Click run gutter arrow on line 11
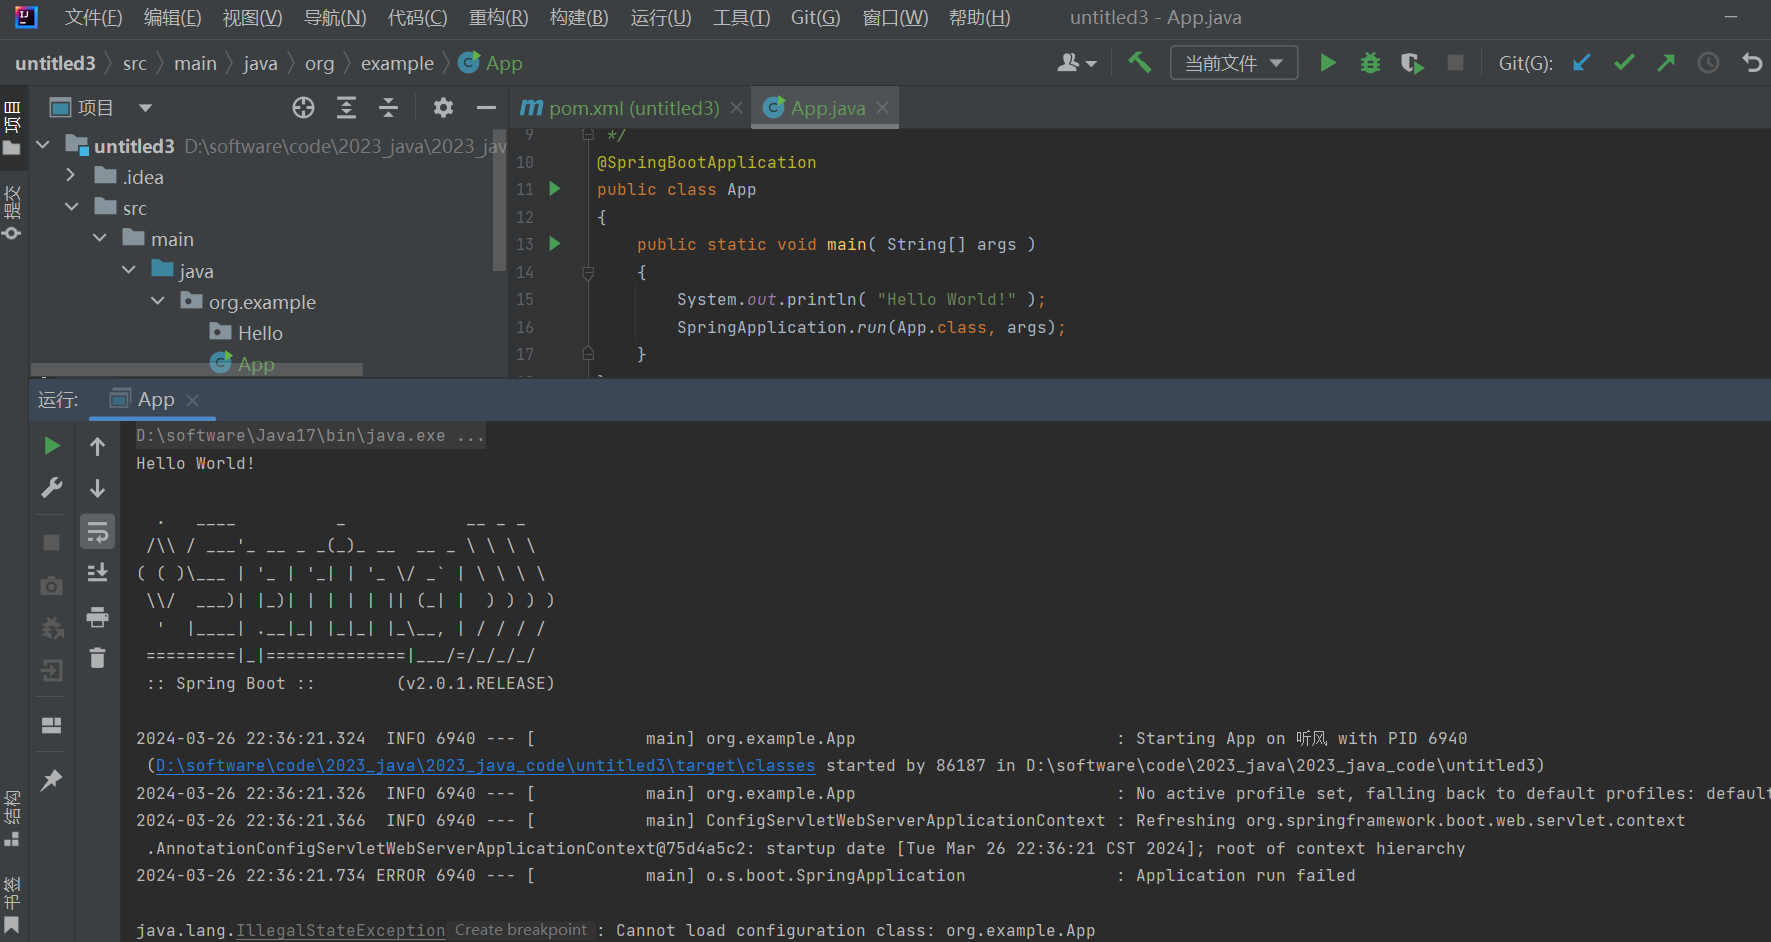 click(555, 189)
